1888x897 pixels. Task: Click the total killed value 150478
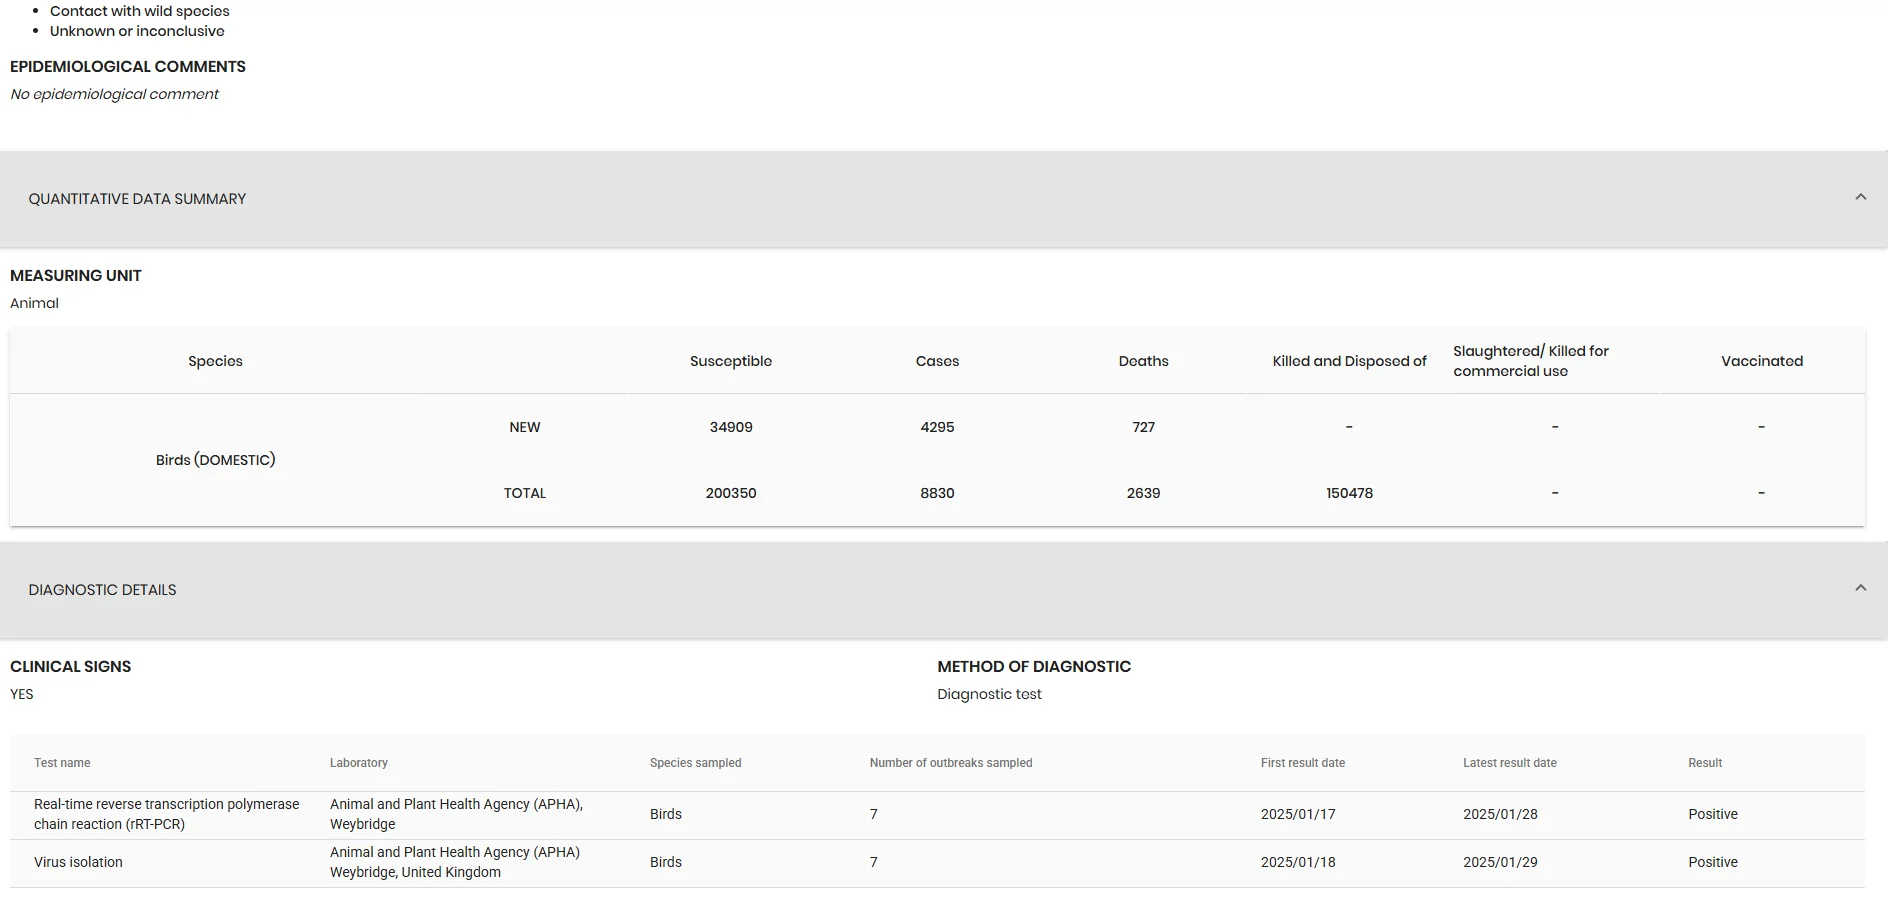[x=1349, y=493]
